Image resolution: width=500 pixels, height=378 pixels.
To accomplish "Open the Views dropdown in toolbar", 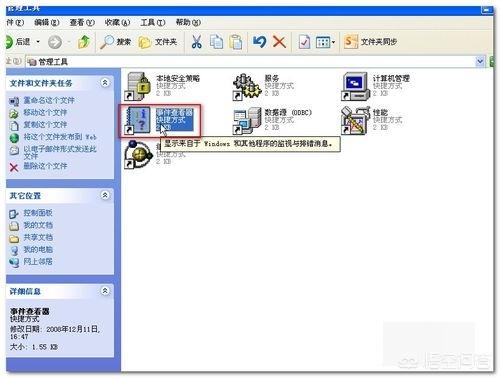I will click(325, 42).
